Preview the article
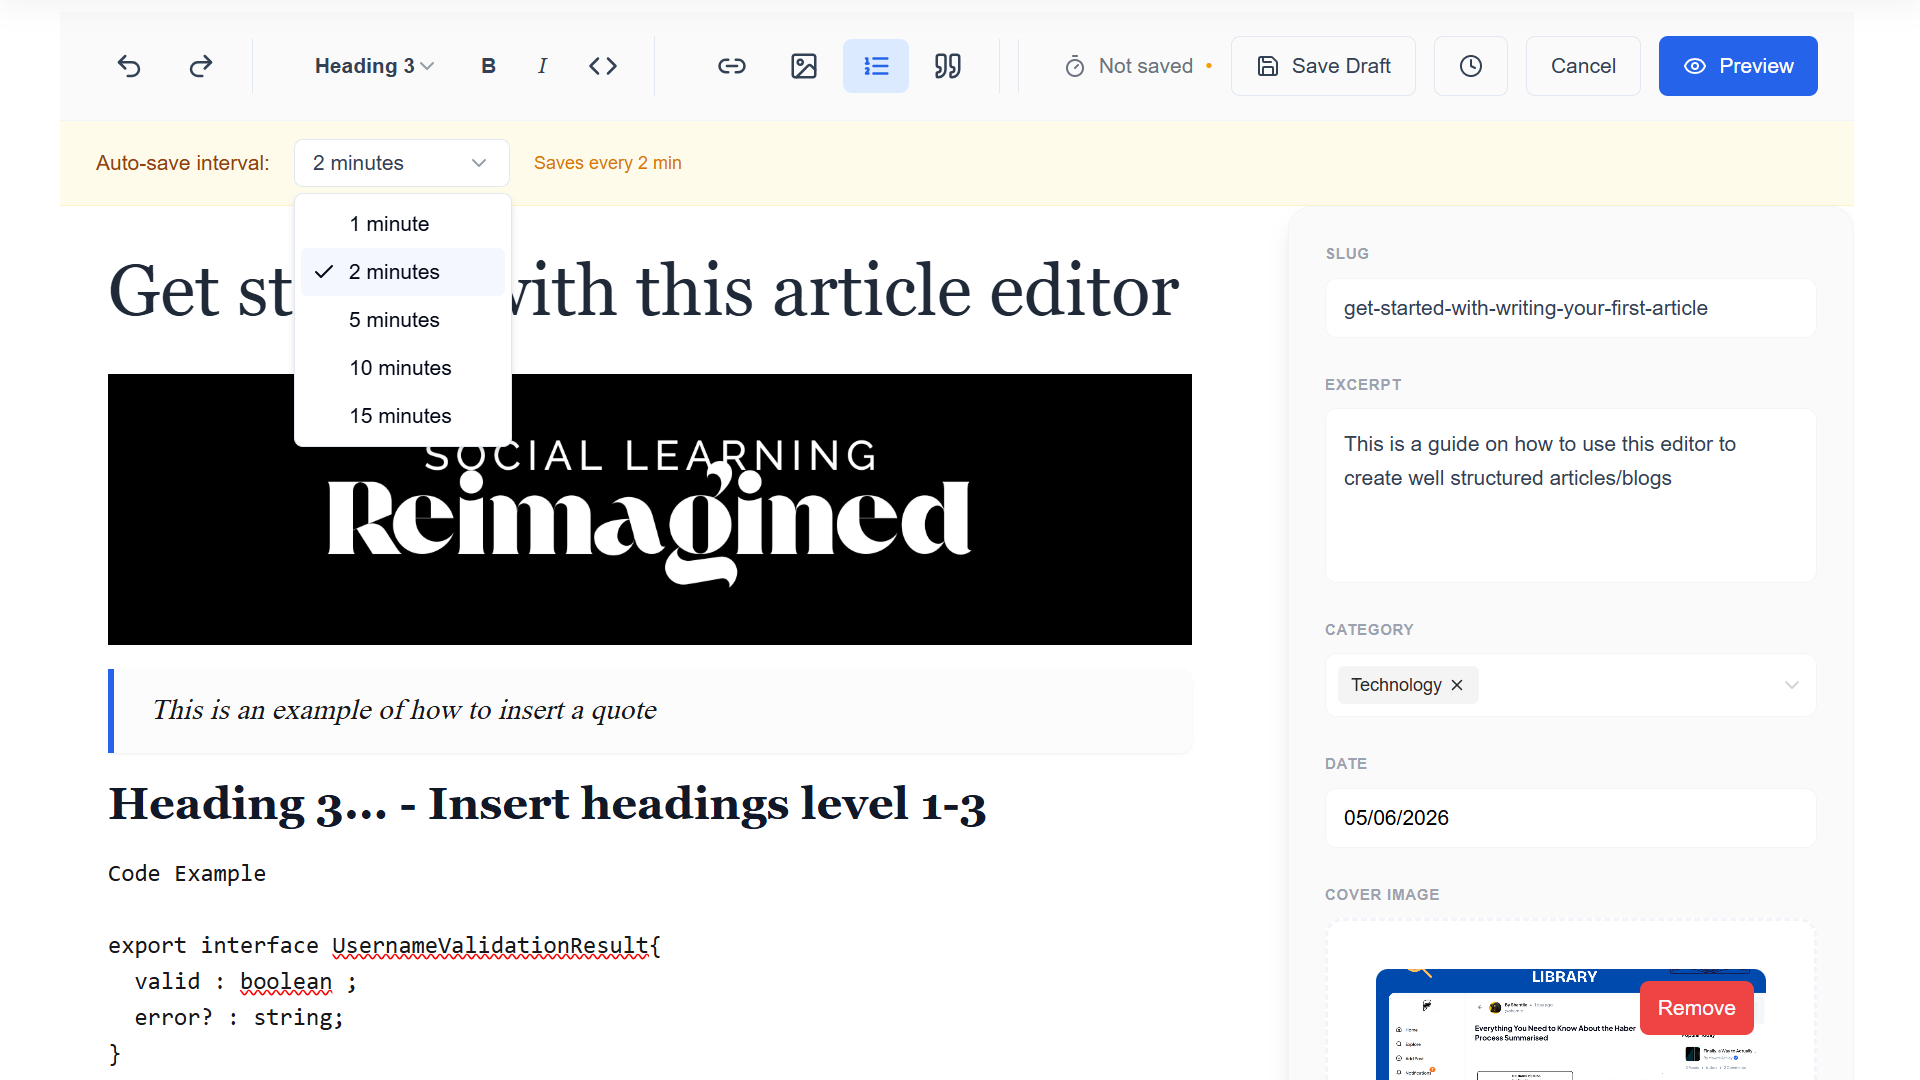This screenshot has height=1080, width=1920. pos(1738,66)
